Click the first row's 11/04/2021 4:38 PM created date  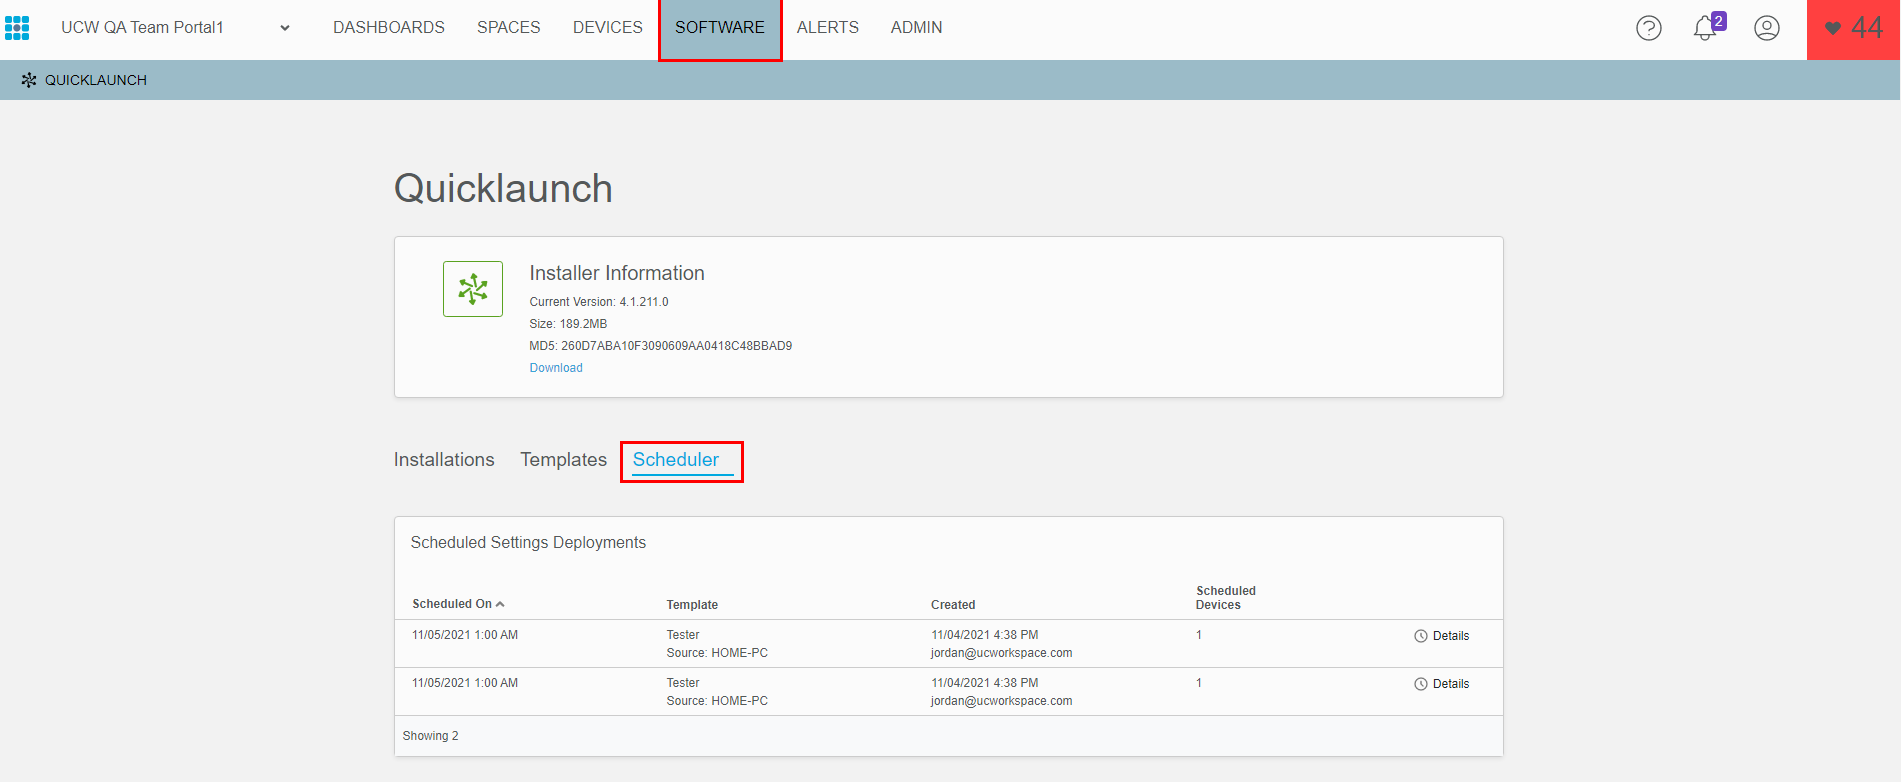(985, 635)
